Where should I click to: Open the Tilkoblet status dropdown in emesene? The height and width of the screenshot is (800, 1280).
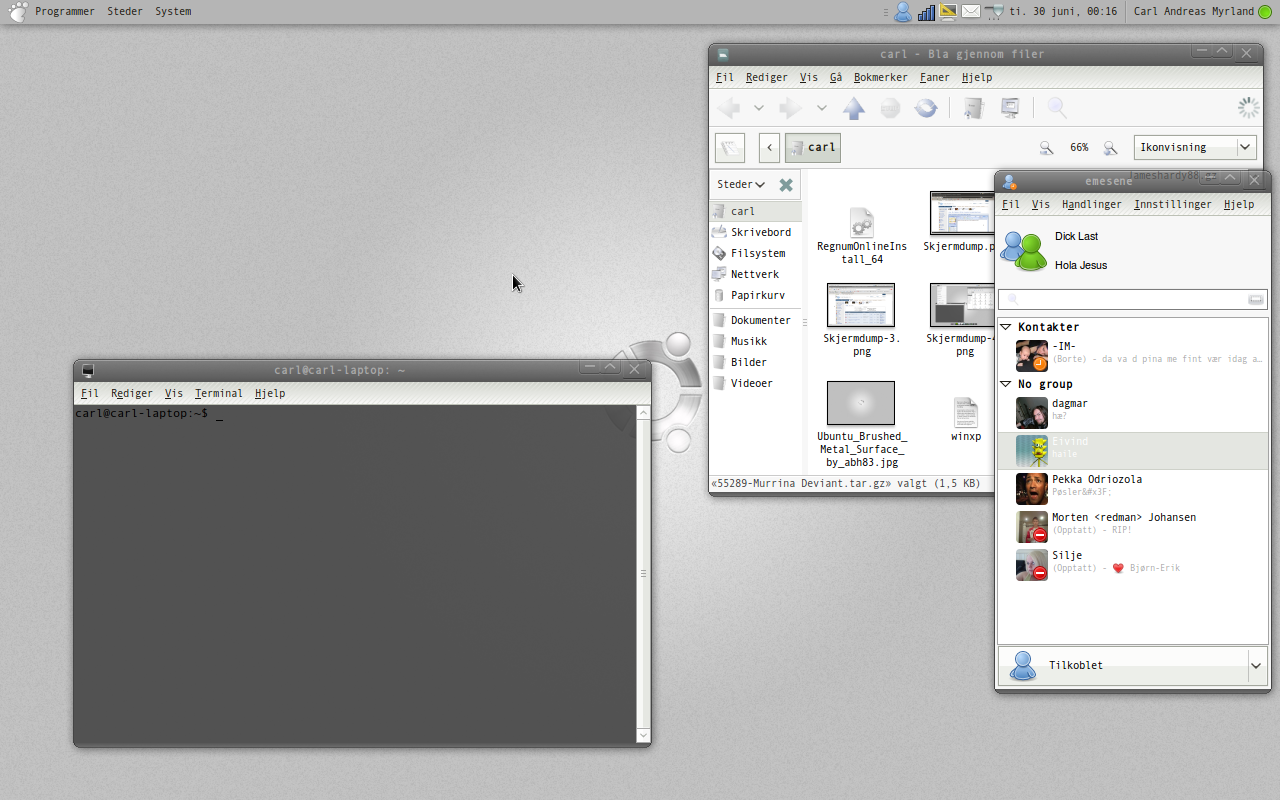coord(1133,665)
